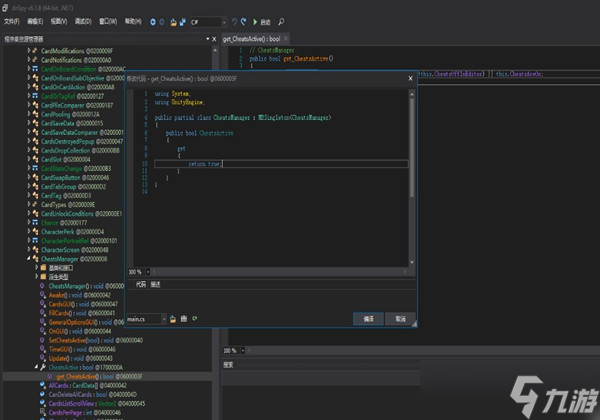Expand the CharacterScreen tree node
600x420 pixels.
pyautogui.click(x=29, y=249)
